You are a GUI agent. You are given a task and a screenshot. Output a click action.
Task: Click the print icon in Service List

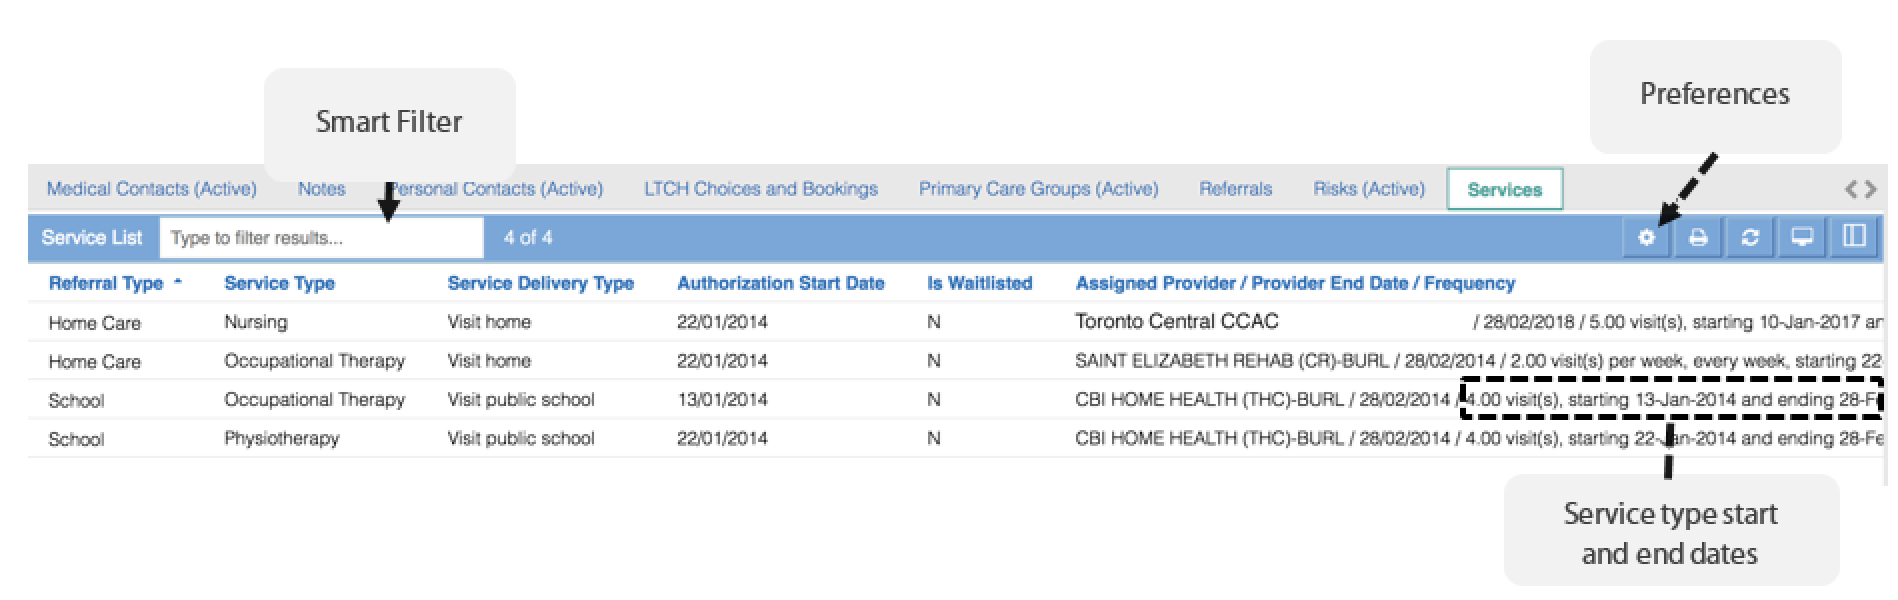click(x=1698, y=238)
